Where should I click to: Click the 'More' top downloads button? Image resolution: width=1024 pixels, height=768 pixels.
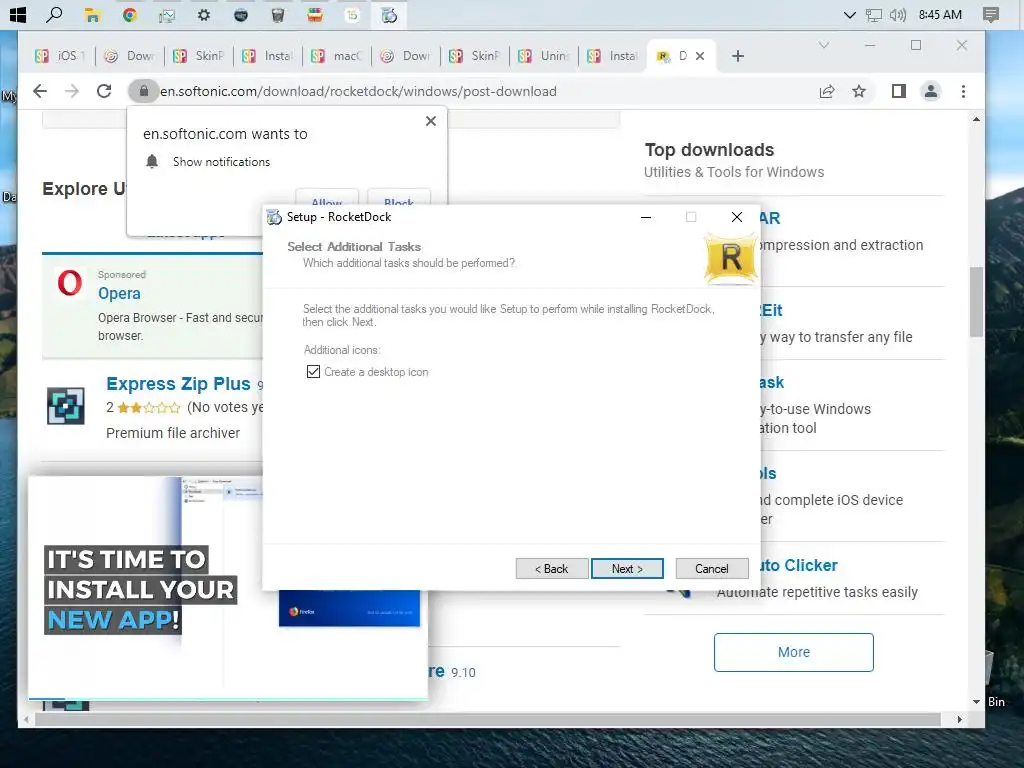tap(793, 652)
